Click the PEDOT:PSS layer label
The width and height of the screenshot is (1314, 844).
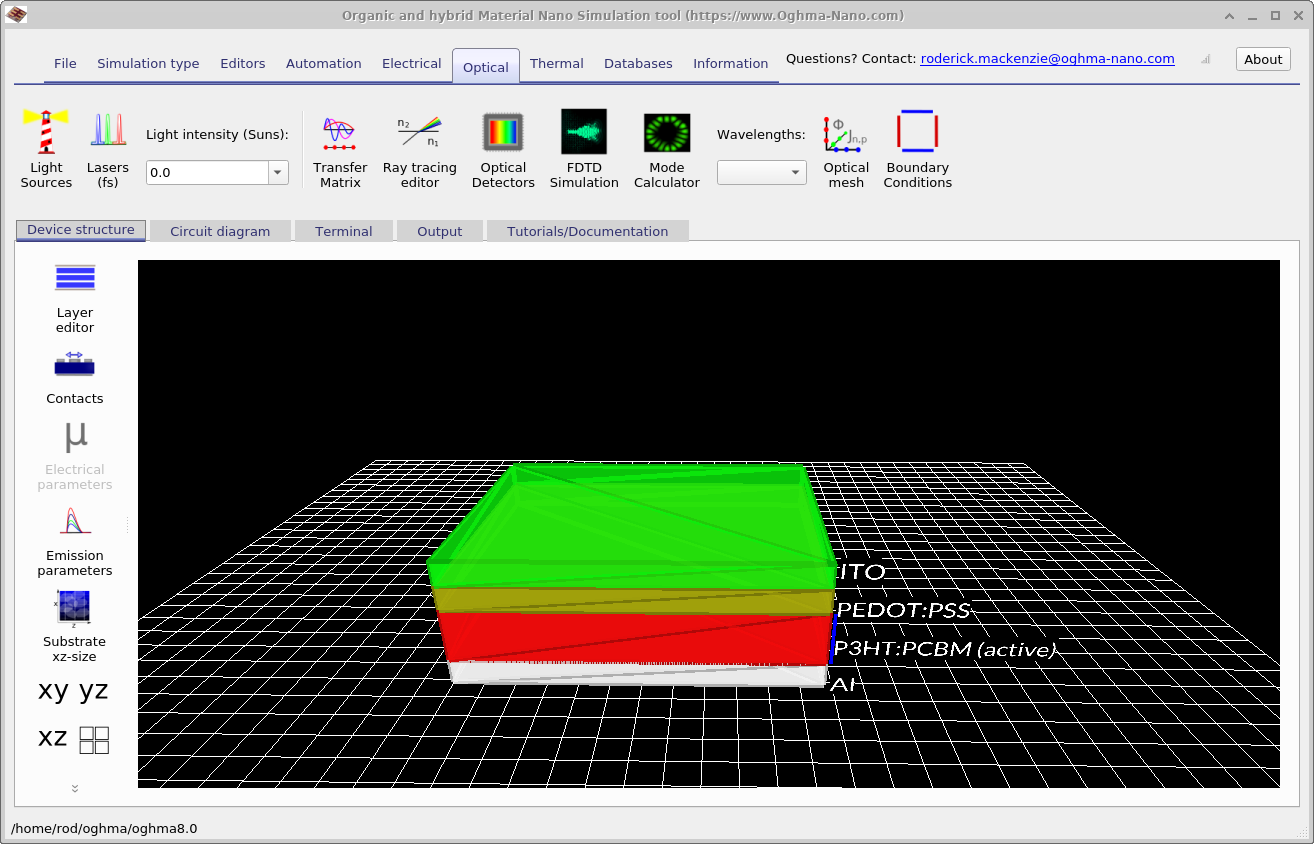(x=903, y=610)
